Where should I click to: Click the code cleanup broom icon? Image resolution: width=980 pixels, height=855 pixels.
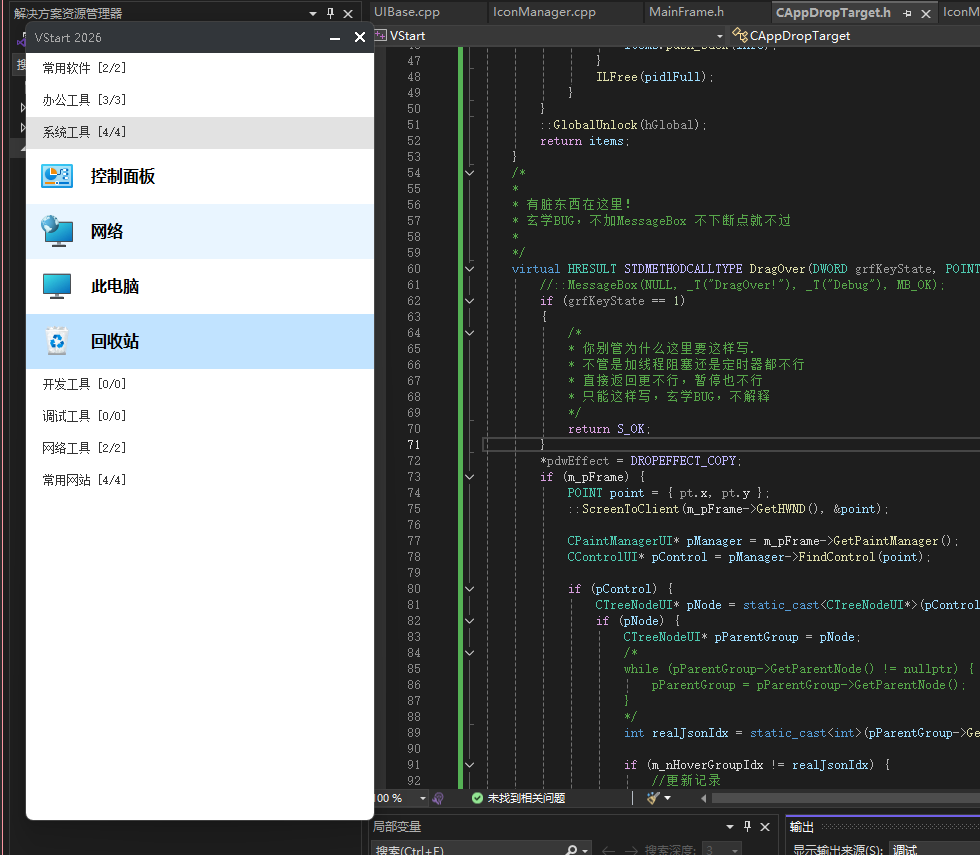pos(653,798)
